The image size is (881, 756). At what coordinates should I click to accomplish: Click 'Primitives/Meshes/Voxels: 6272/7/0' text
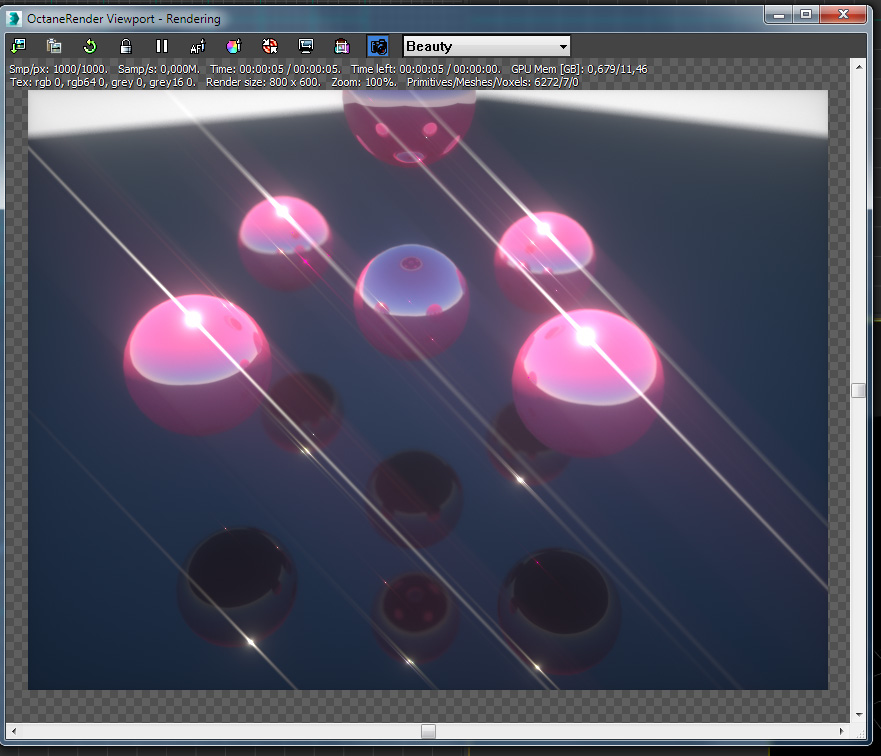pyautogui.click(x=492, y=82)
